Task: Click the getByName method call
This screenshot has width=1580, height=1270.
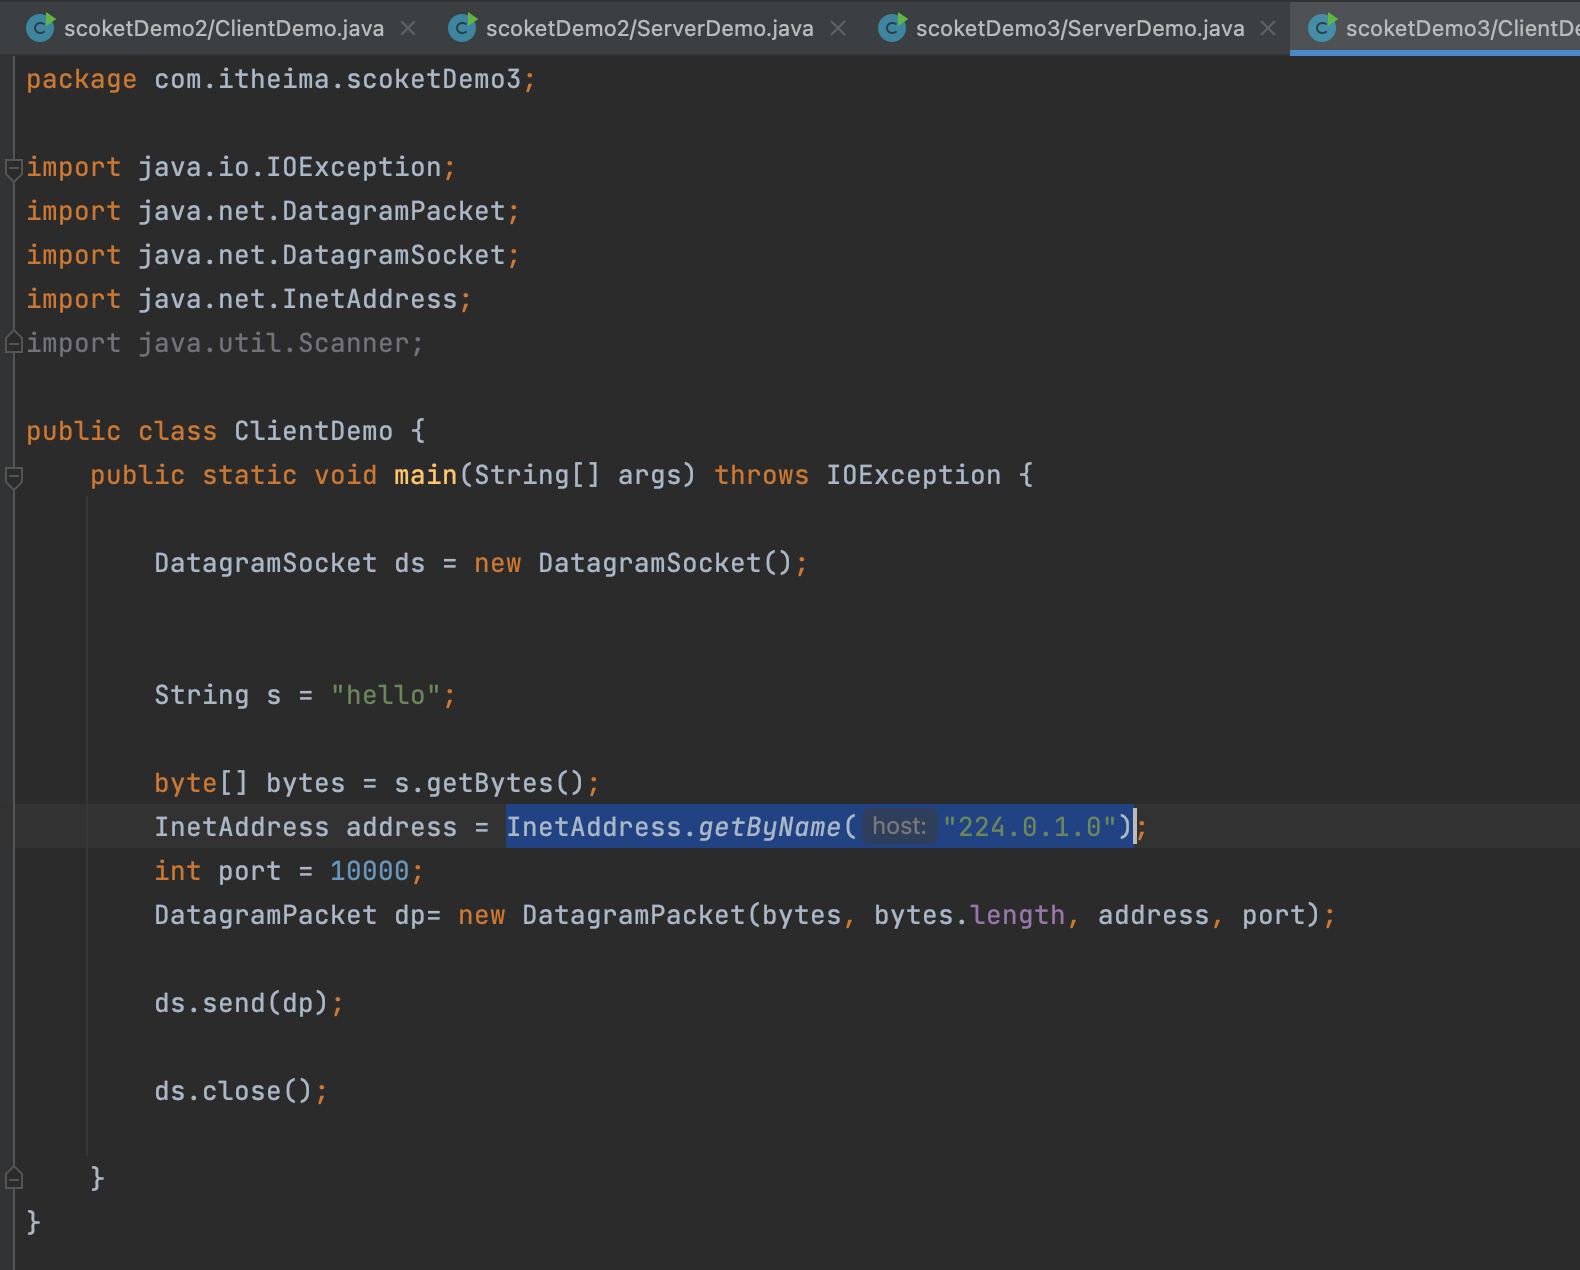Action: coord(769,827)
